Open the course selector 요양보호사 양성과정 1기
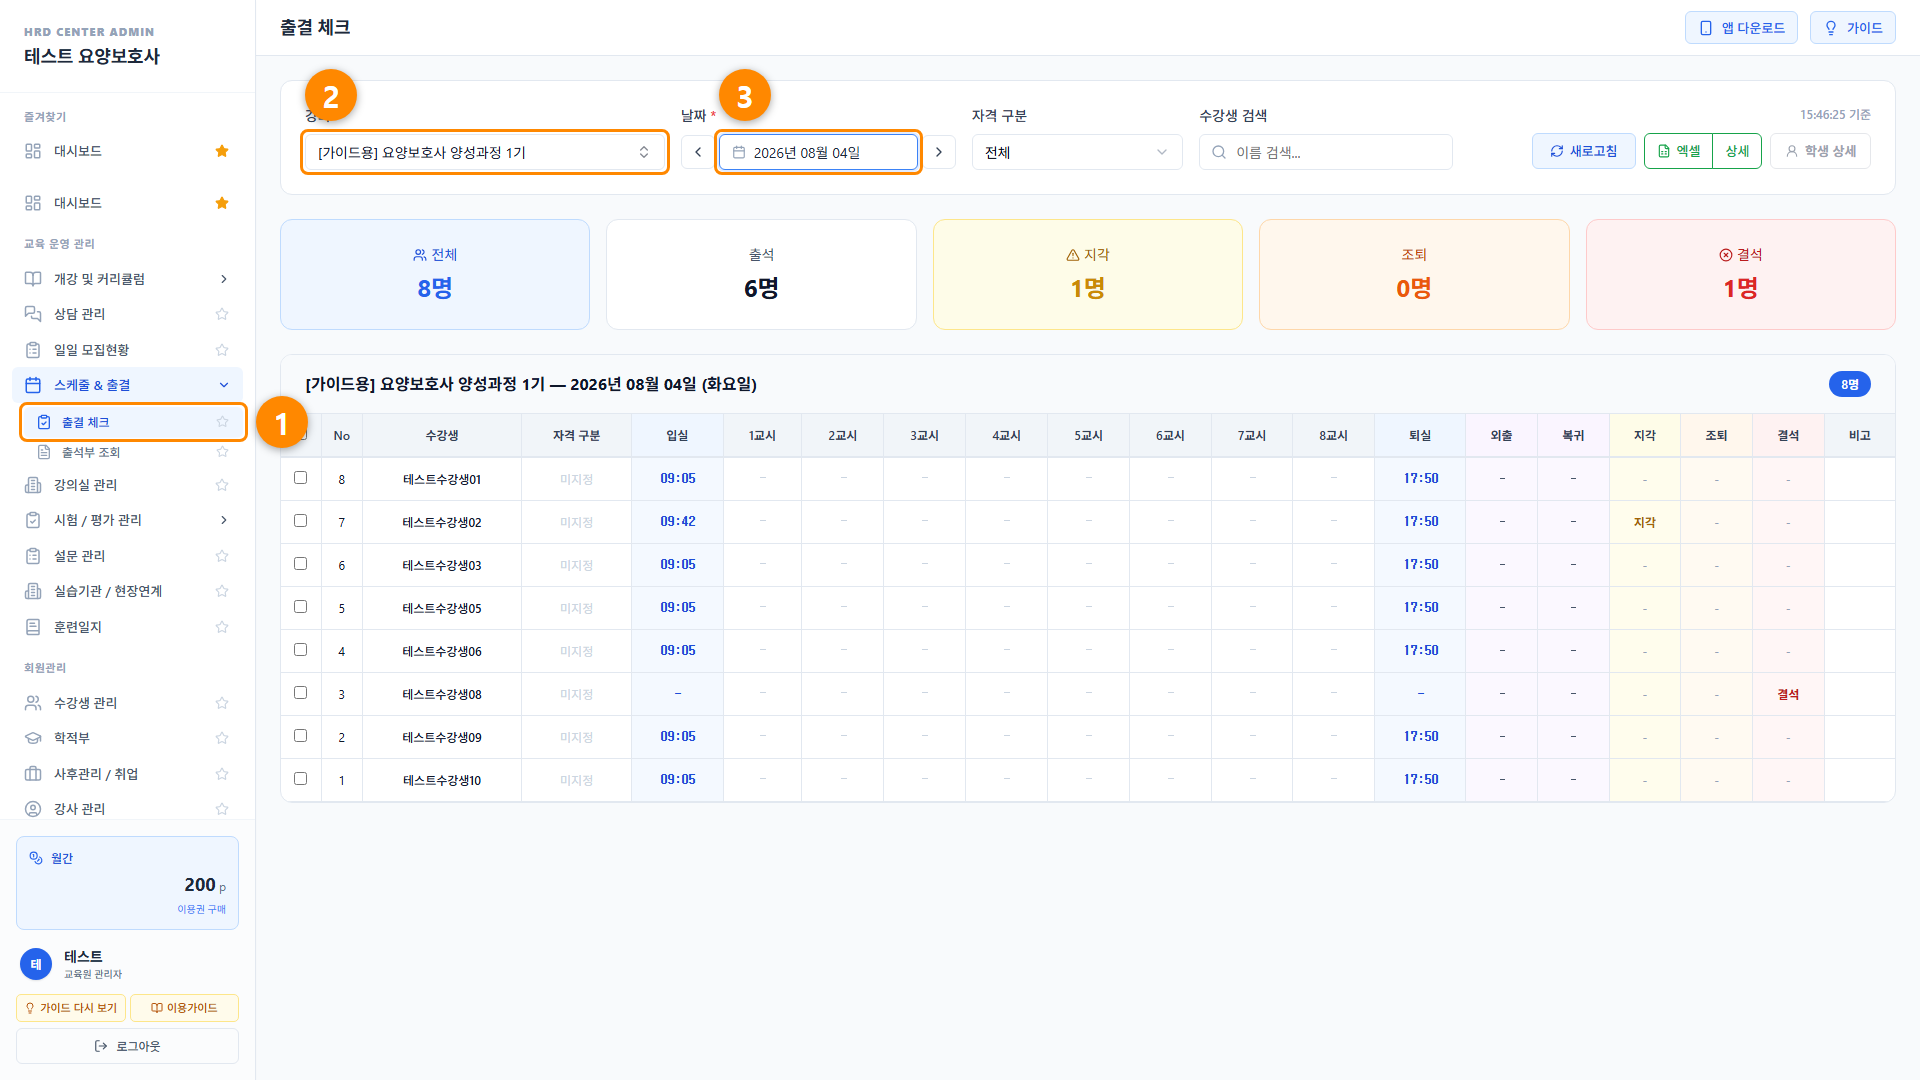The image size is (1920, 1080). click(485, 152)
